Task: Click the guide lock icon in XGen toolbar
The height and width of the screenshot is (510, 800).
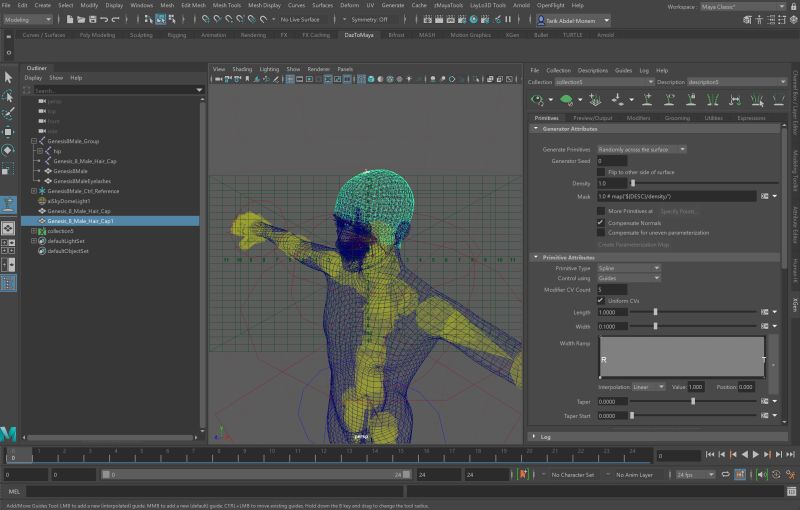Action: pos(691,99)
